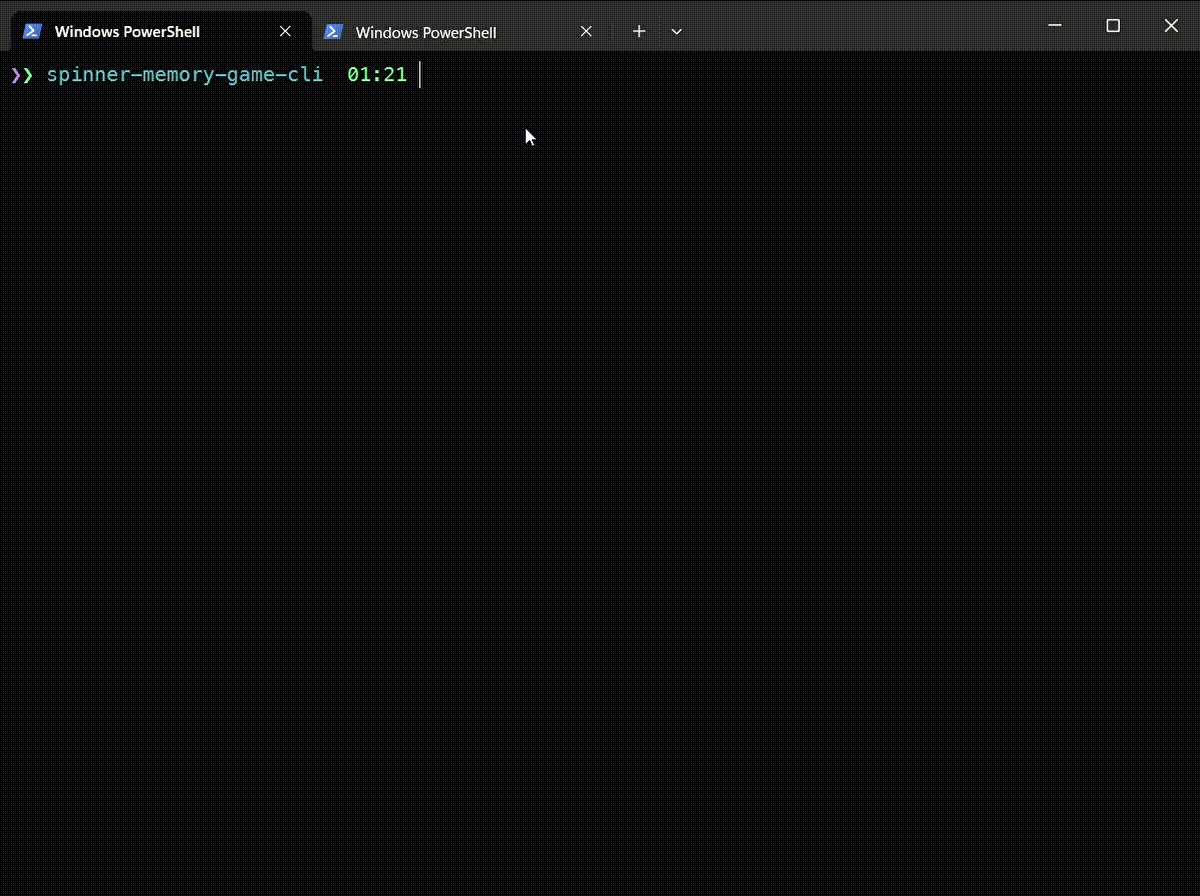1200x896 pixels.
Task: Close the second Windows PowerShell tab
Action: coord(586,32)
